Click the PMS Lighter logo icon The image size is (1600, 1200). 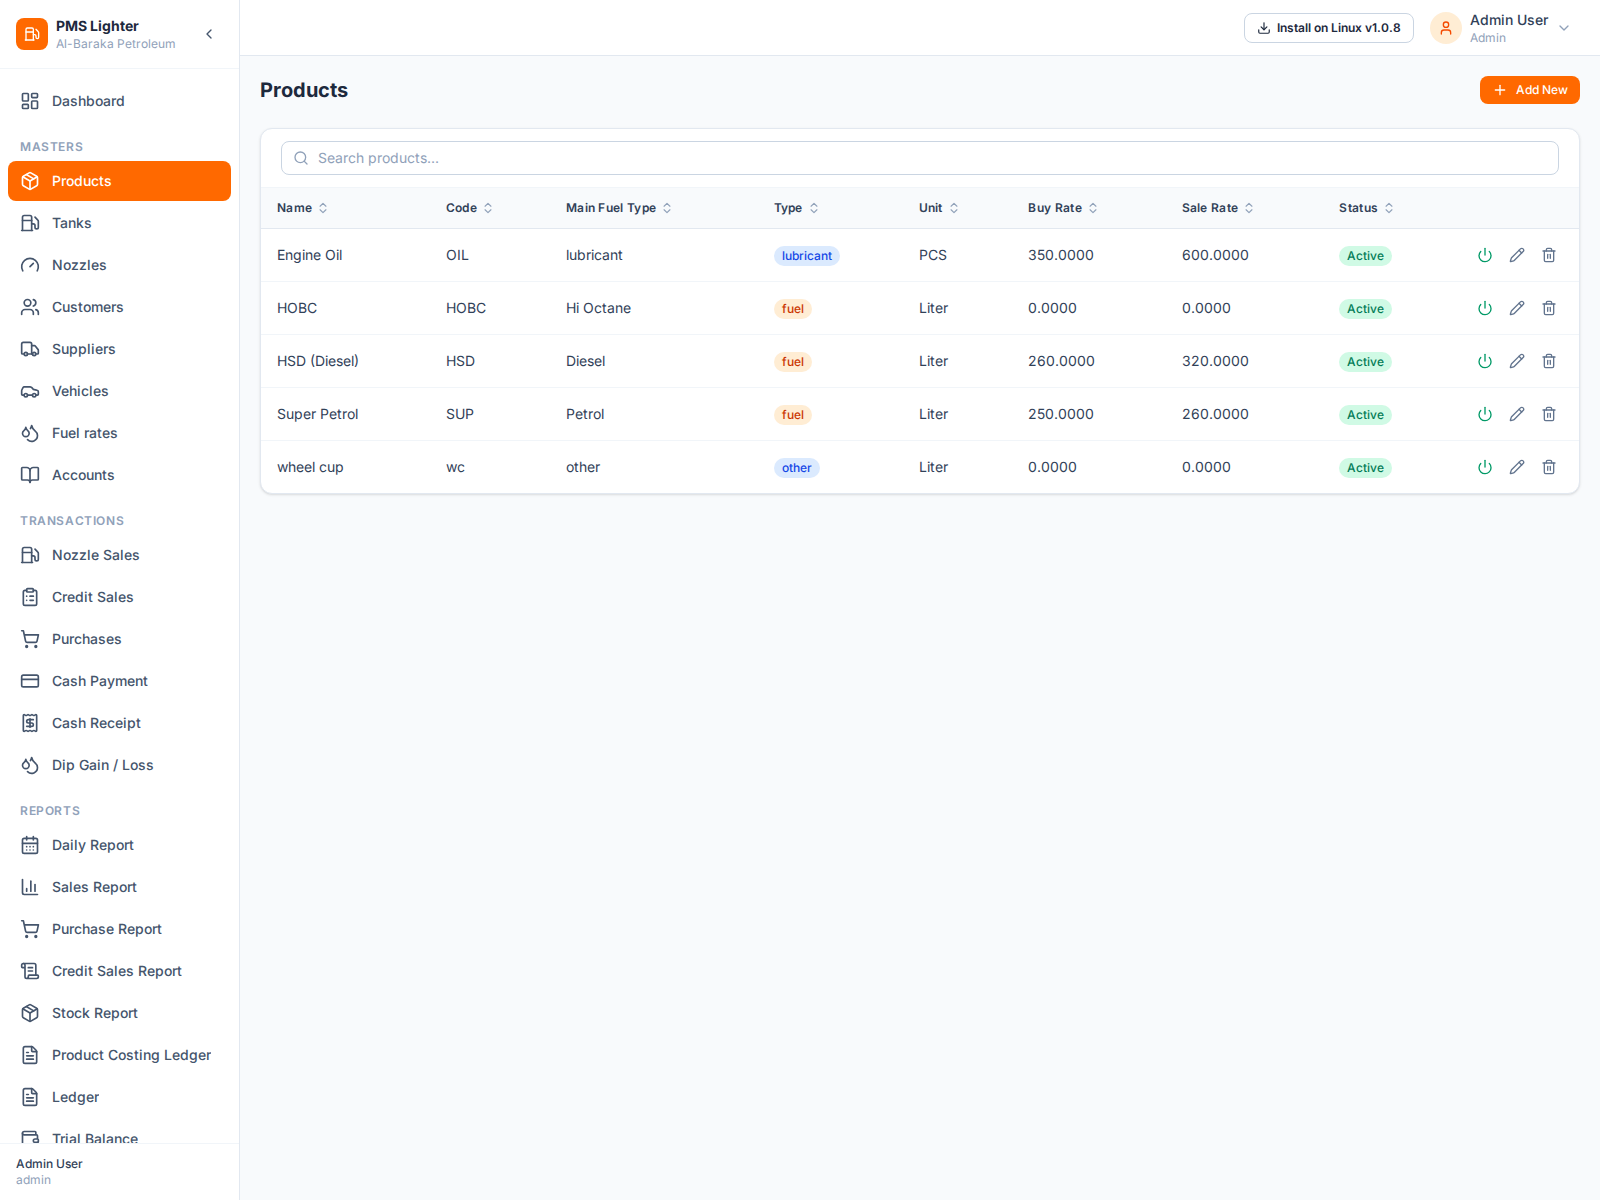coord(32,34)
